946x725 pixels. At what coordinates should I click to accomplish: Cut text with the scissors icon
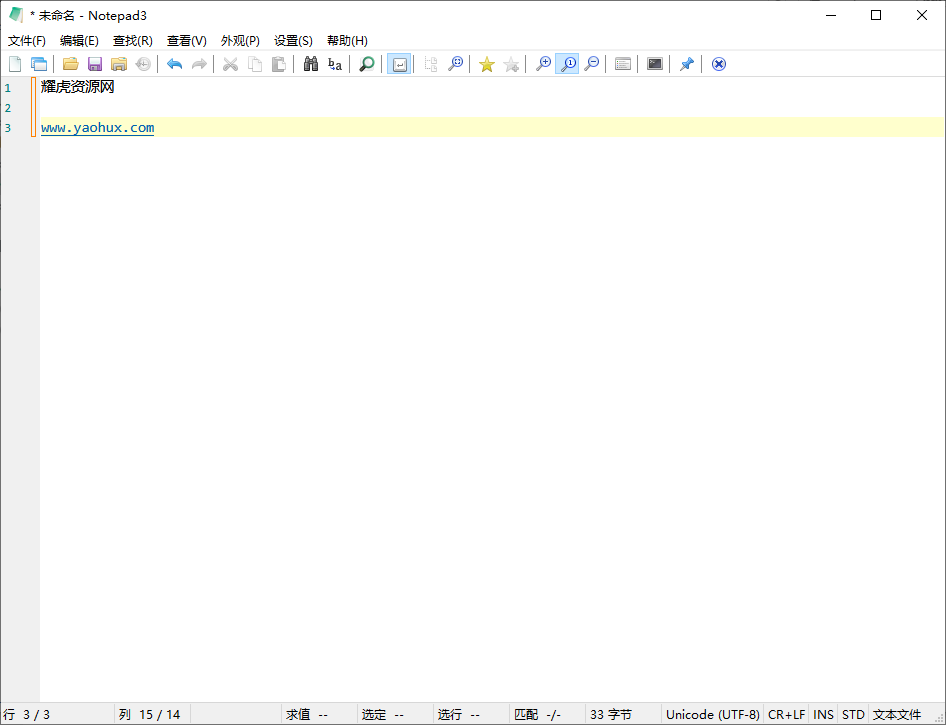(229, 63)
